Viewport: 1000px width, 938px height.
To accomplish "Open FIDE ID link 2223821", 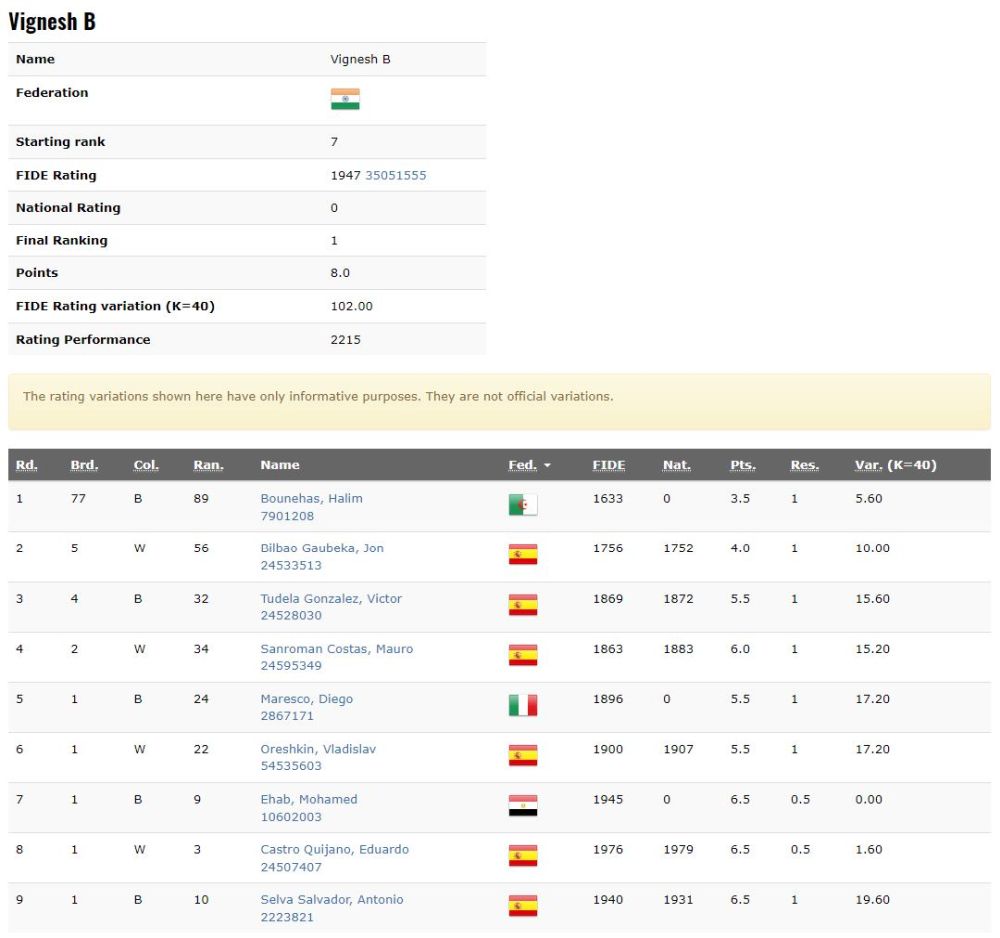I will (287, 917).
